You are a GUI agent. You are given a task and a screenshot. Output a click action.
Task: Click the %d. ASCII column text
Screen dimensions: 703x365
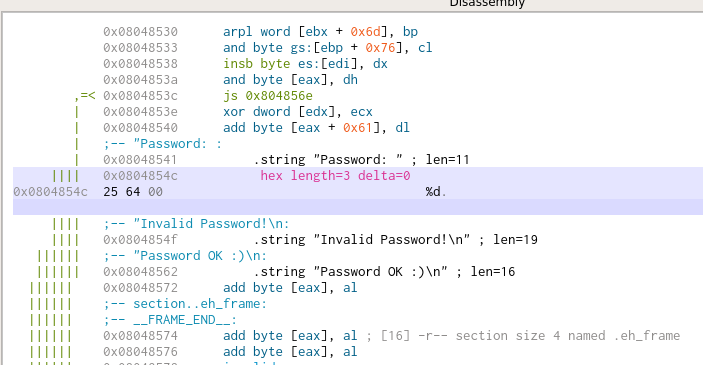pos(436,192)
